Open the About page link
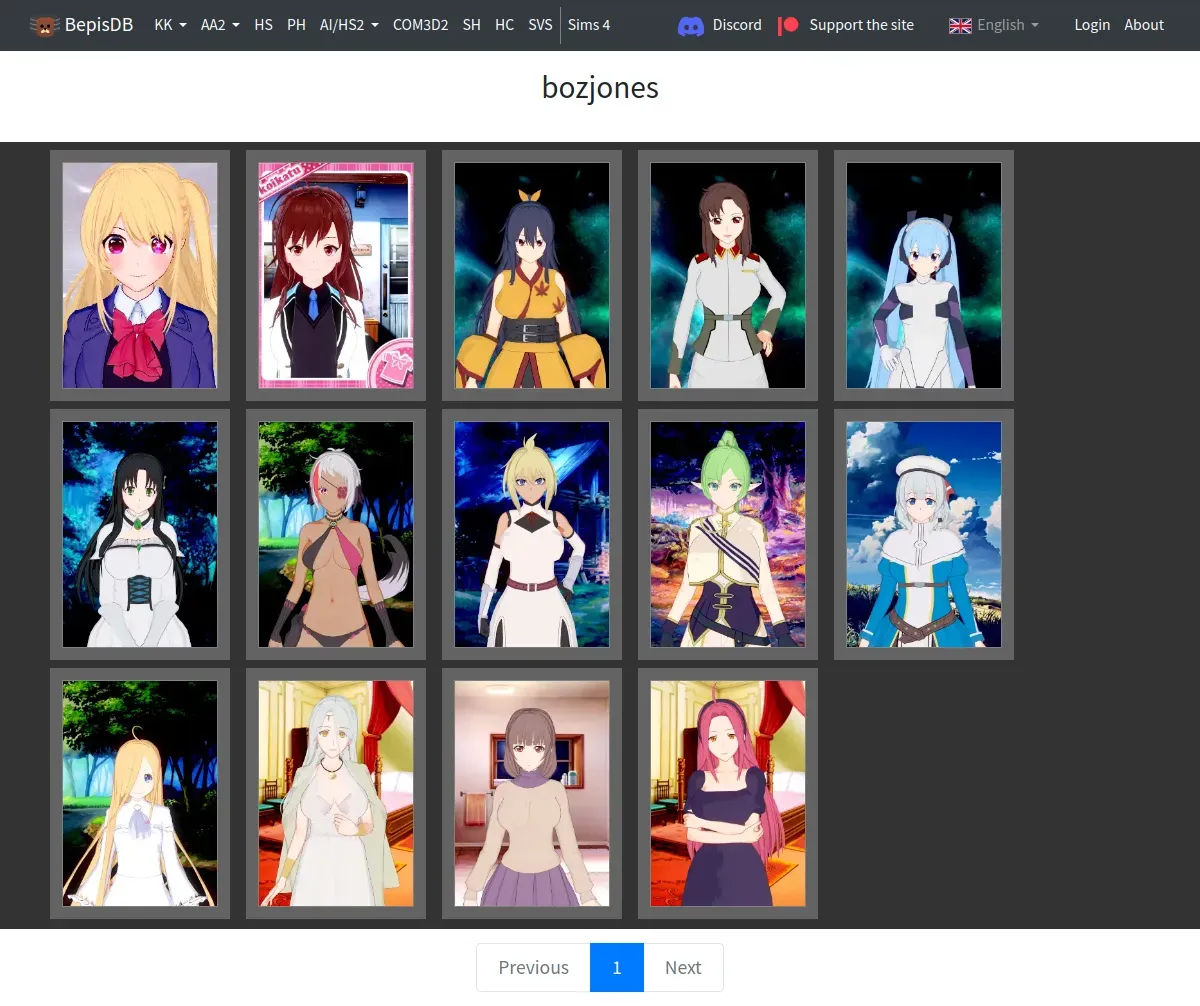This screenshot has height=1006, width=1200. point(1144,25)
